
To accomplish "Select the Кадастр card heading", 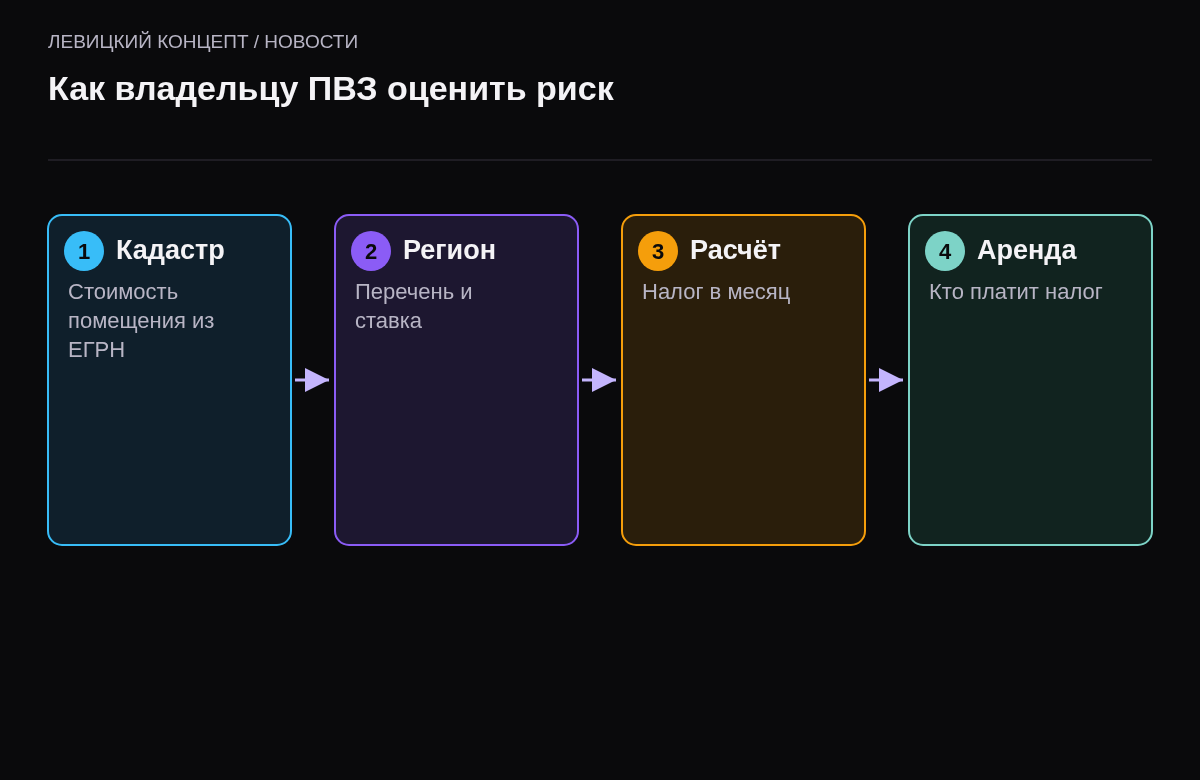I will (x=170, y=250).
